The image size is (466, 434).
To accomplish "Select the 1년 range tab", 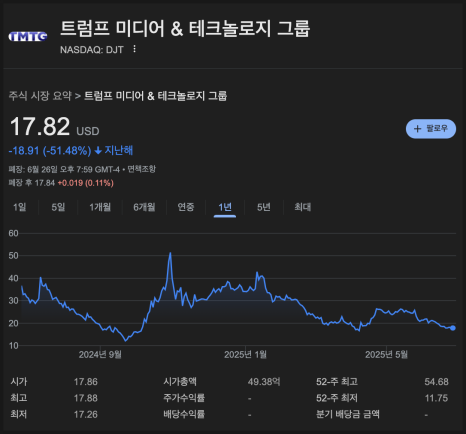I will pyautogui.click(x=225, y=207).
